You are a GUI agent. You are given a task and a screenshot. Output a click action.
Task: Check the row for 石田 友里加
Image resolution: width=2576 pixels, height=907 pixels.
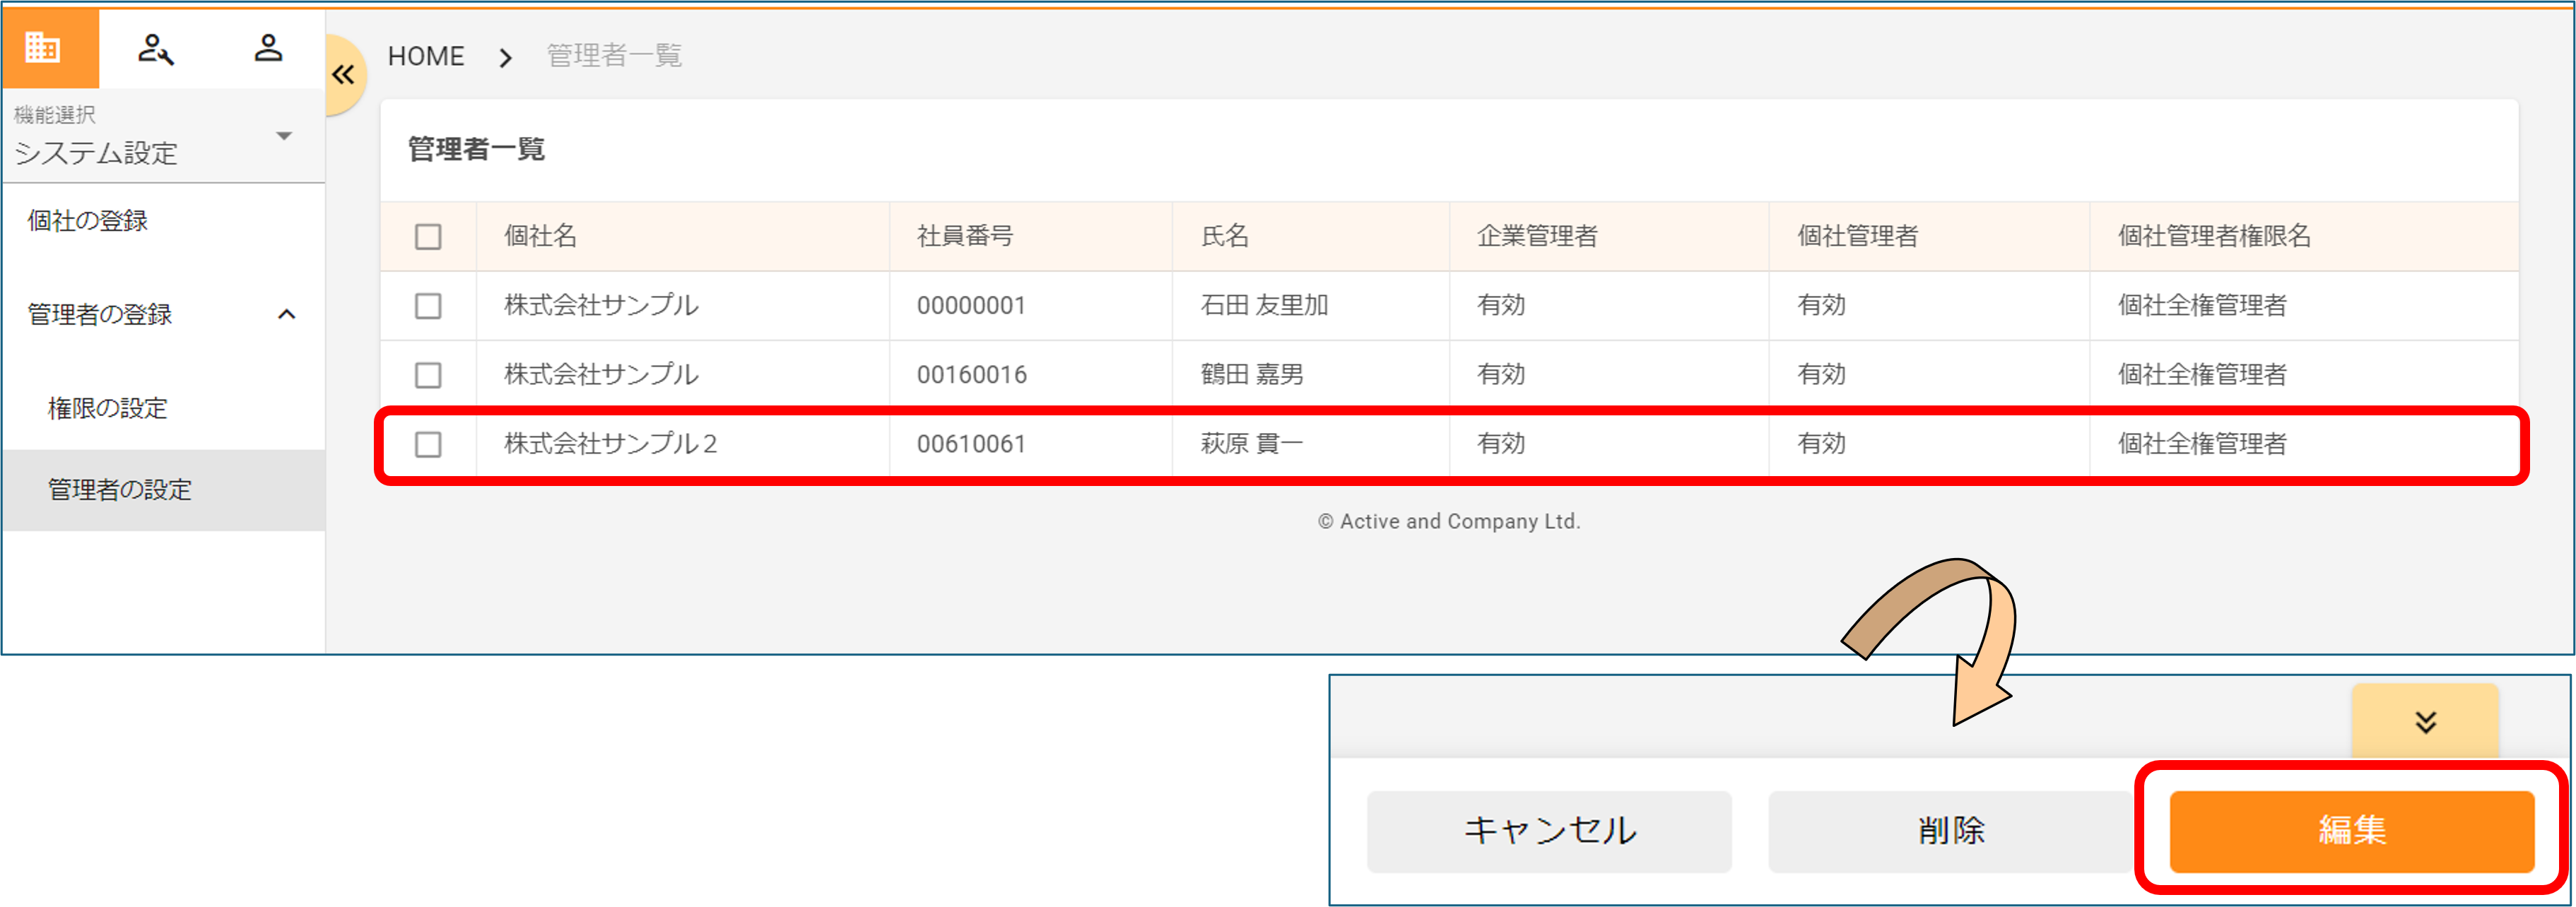[x=428, y=306]
